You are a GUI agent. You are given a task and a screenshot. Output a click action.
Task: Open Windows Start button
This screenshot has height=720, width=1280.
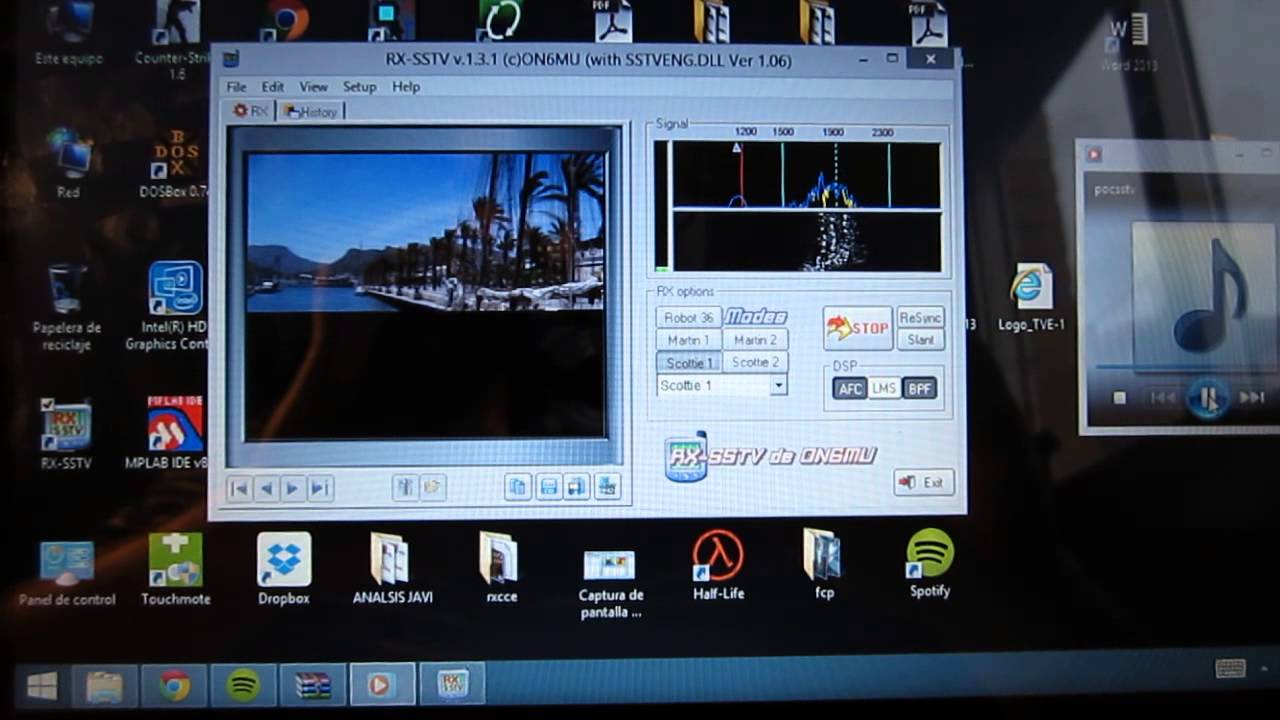point(42,686)
